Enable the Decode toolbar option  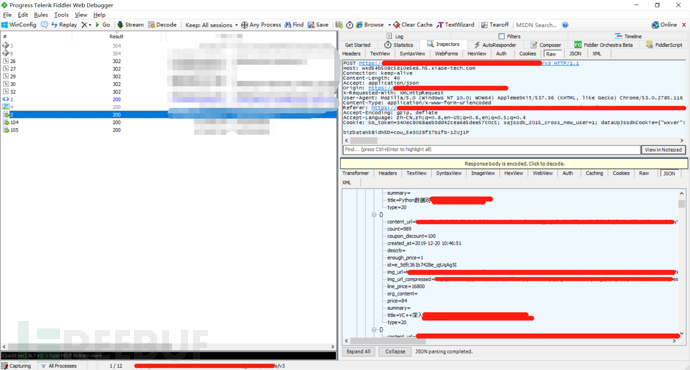[162, 25]
